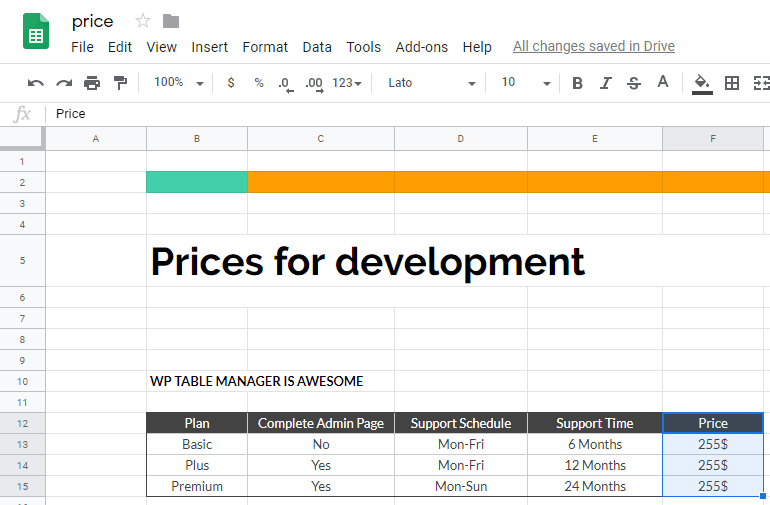Click the undo arrow icon
This screenshot has width=770, height=505.
pyautogui.click(x=36, y=83)
